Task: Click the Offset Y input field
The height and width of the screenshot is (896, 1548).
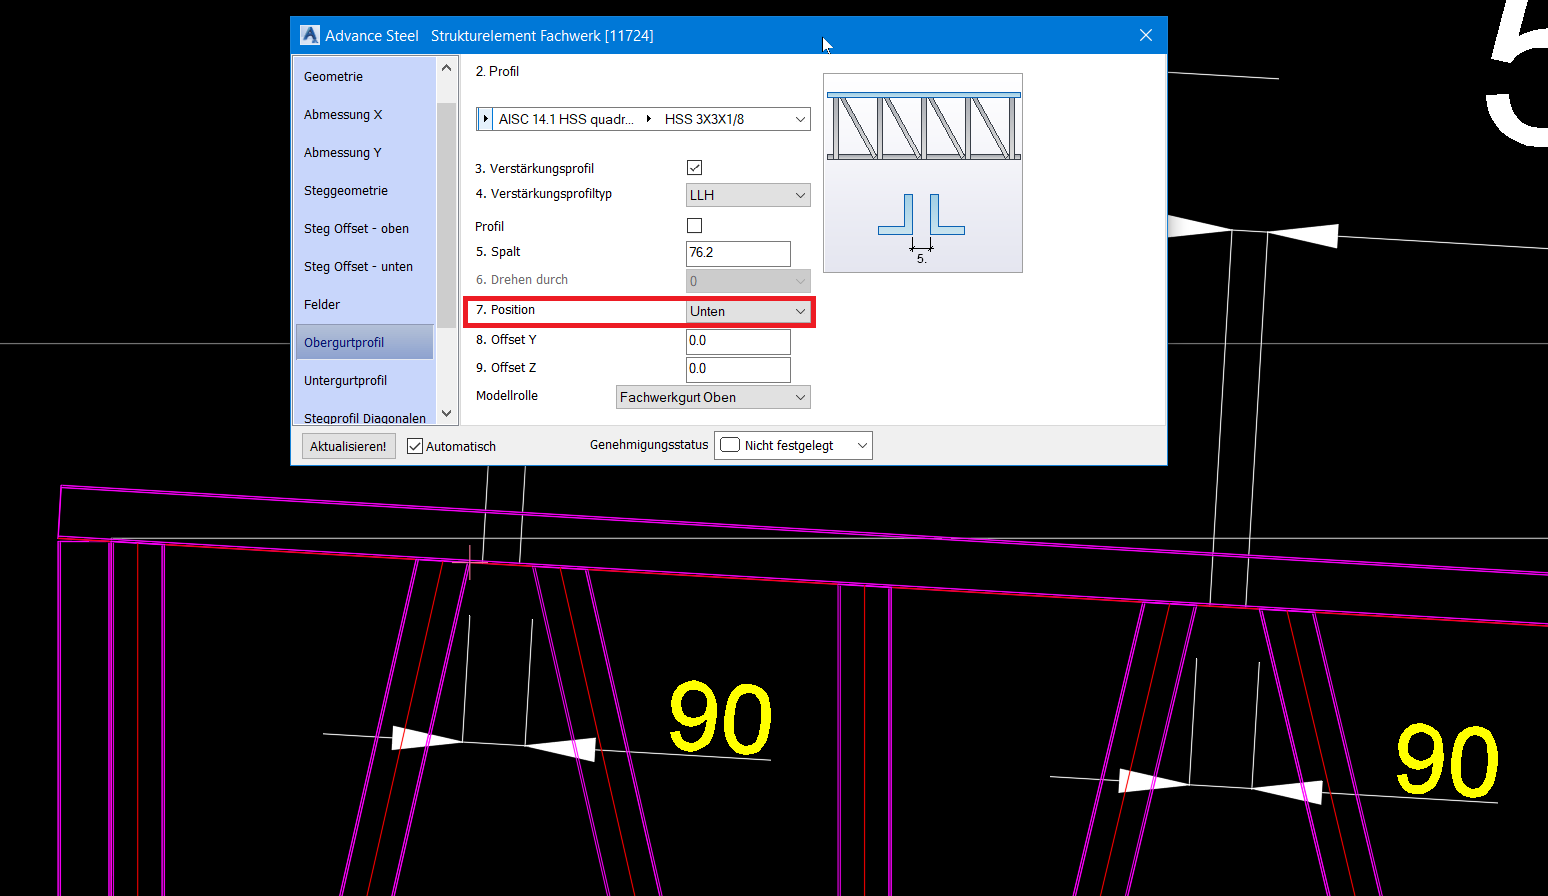Action: point(738,341)
